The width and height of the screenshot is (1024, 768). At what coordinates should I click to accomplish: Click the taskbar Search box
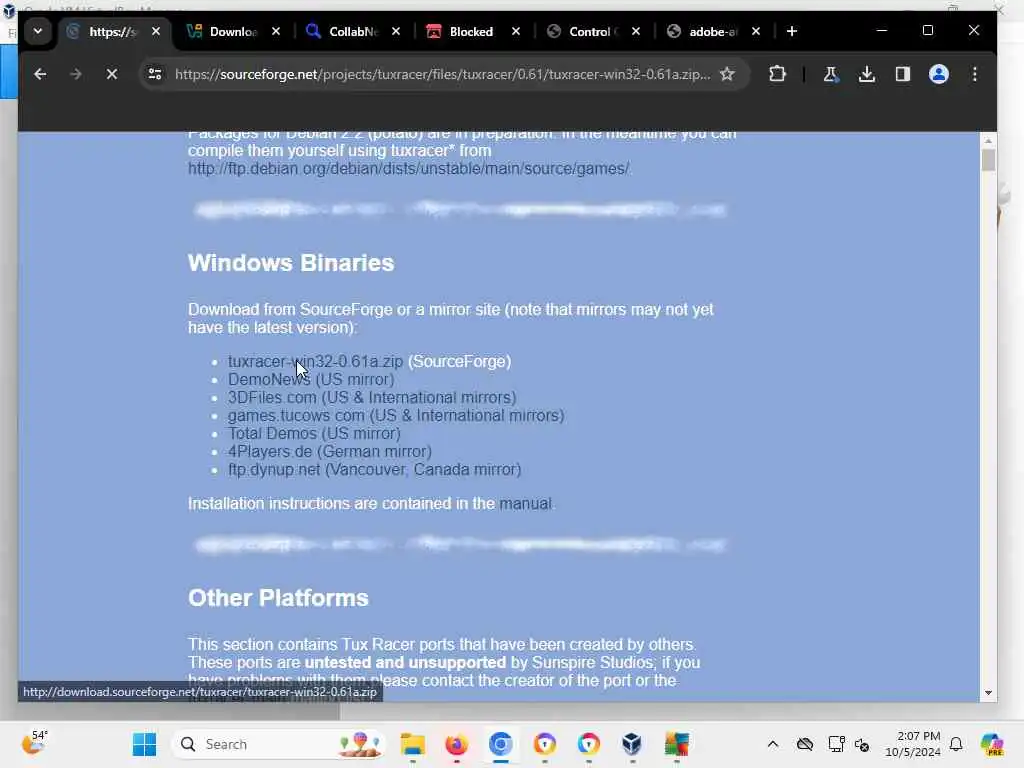(x=279, y=744)
